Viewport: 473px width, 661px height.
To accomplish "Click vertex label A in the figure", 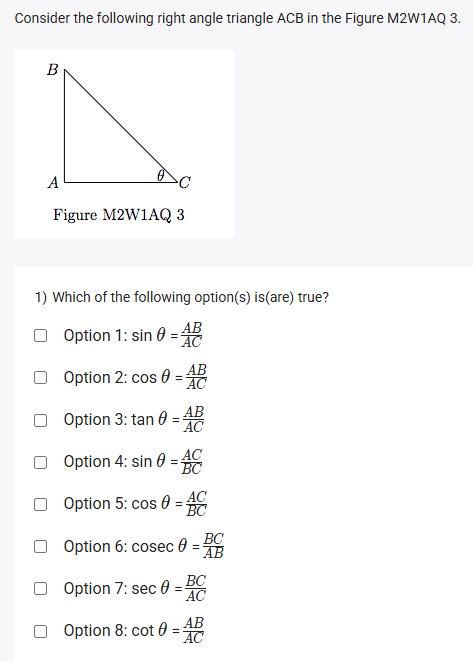I will pyautogui.click(x=53, y=183).
